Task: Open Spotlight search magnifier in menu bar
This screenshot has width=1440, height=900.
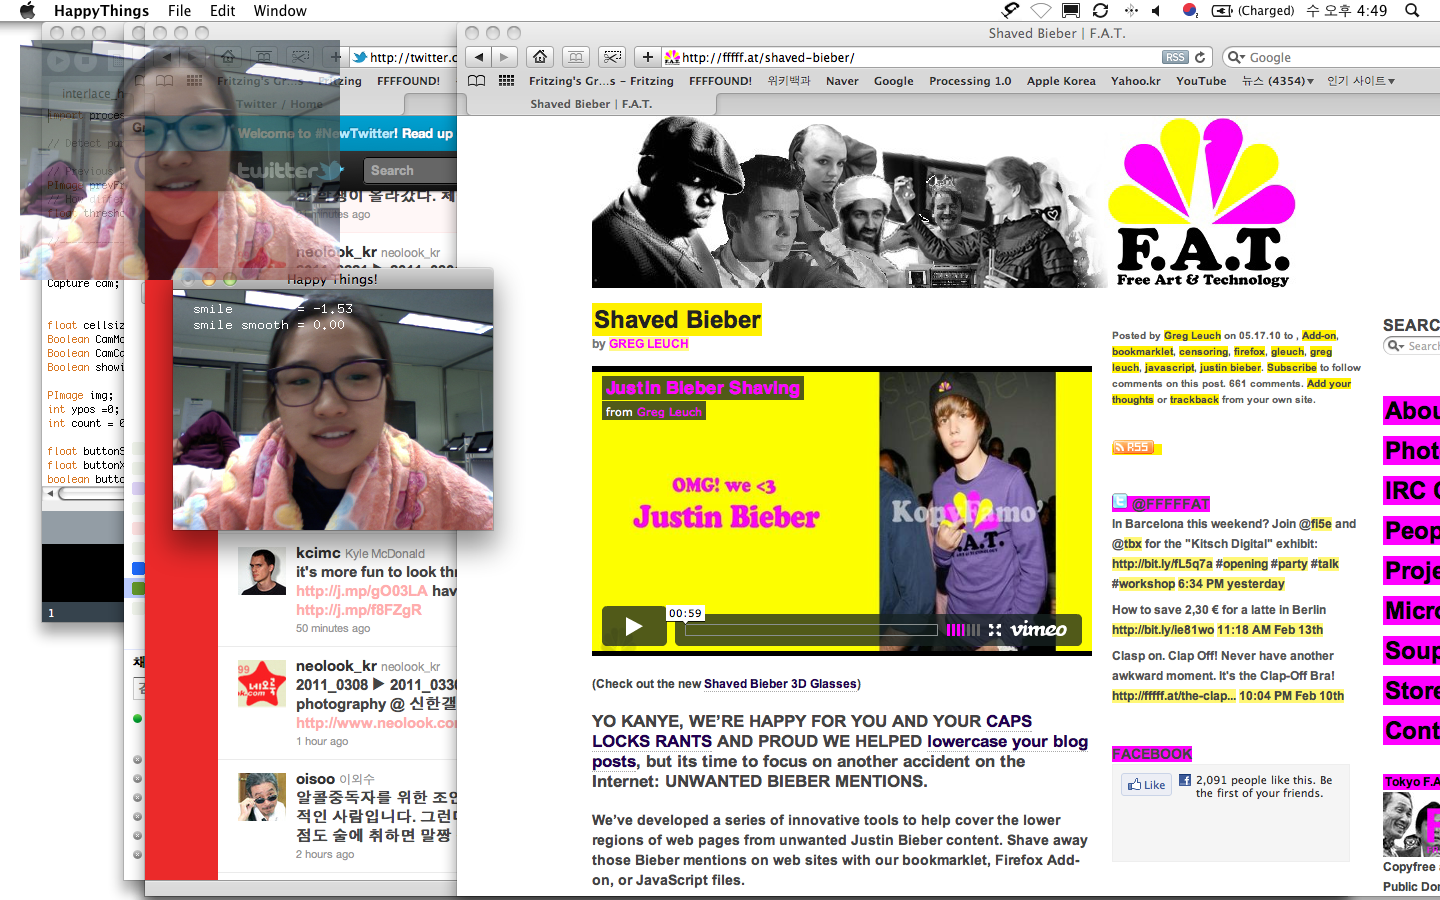Action: point(1412,11)
